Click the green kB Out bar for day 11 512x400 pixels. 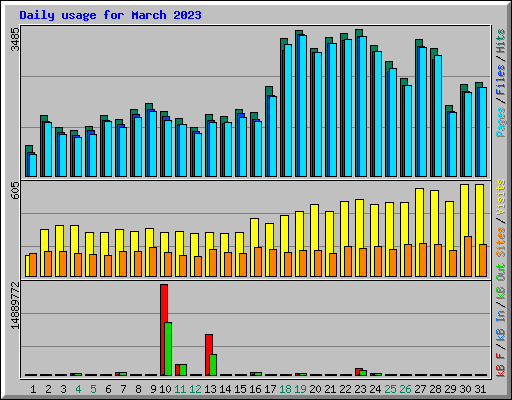pos(183,370)
